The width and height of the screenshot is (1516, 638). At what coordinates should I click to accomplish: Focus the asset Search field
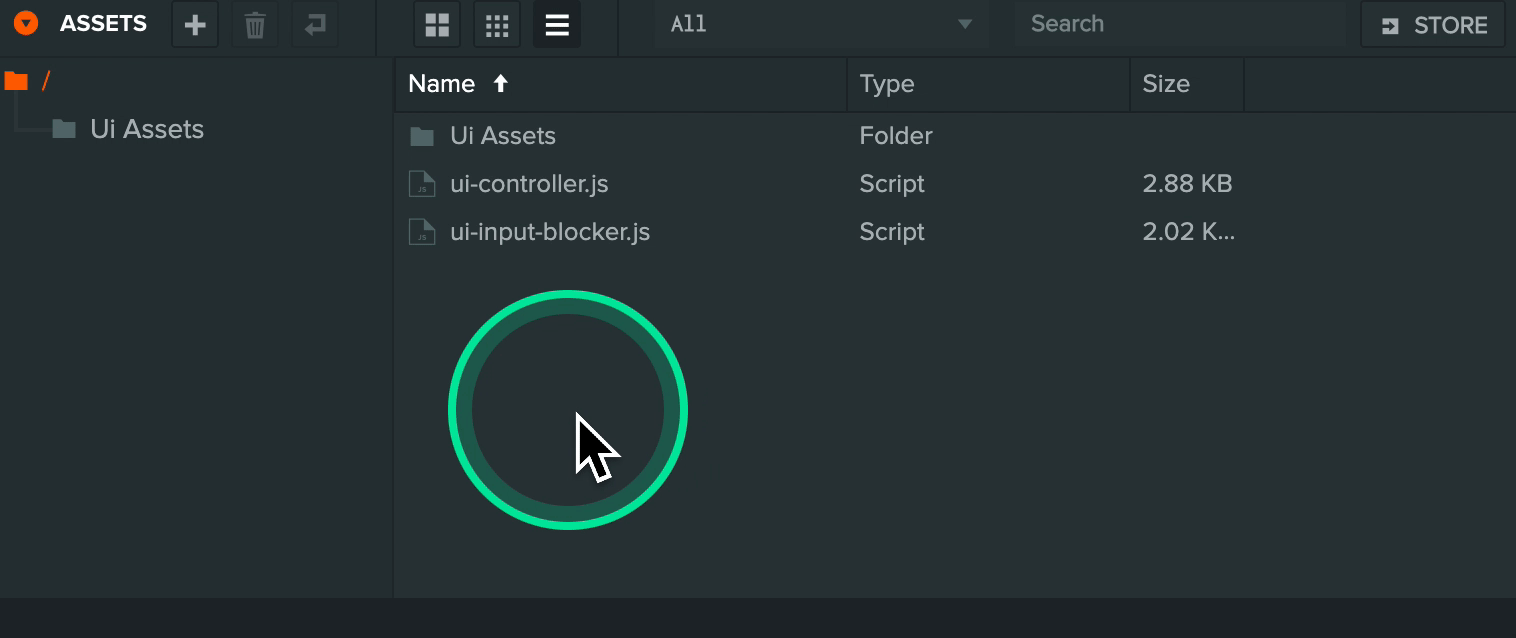tap(1179, 24)
